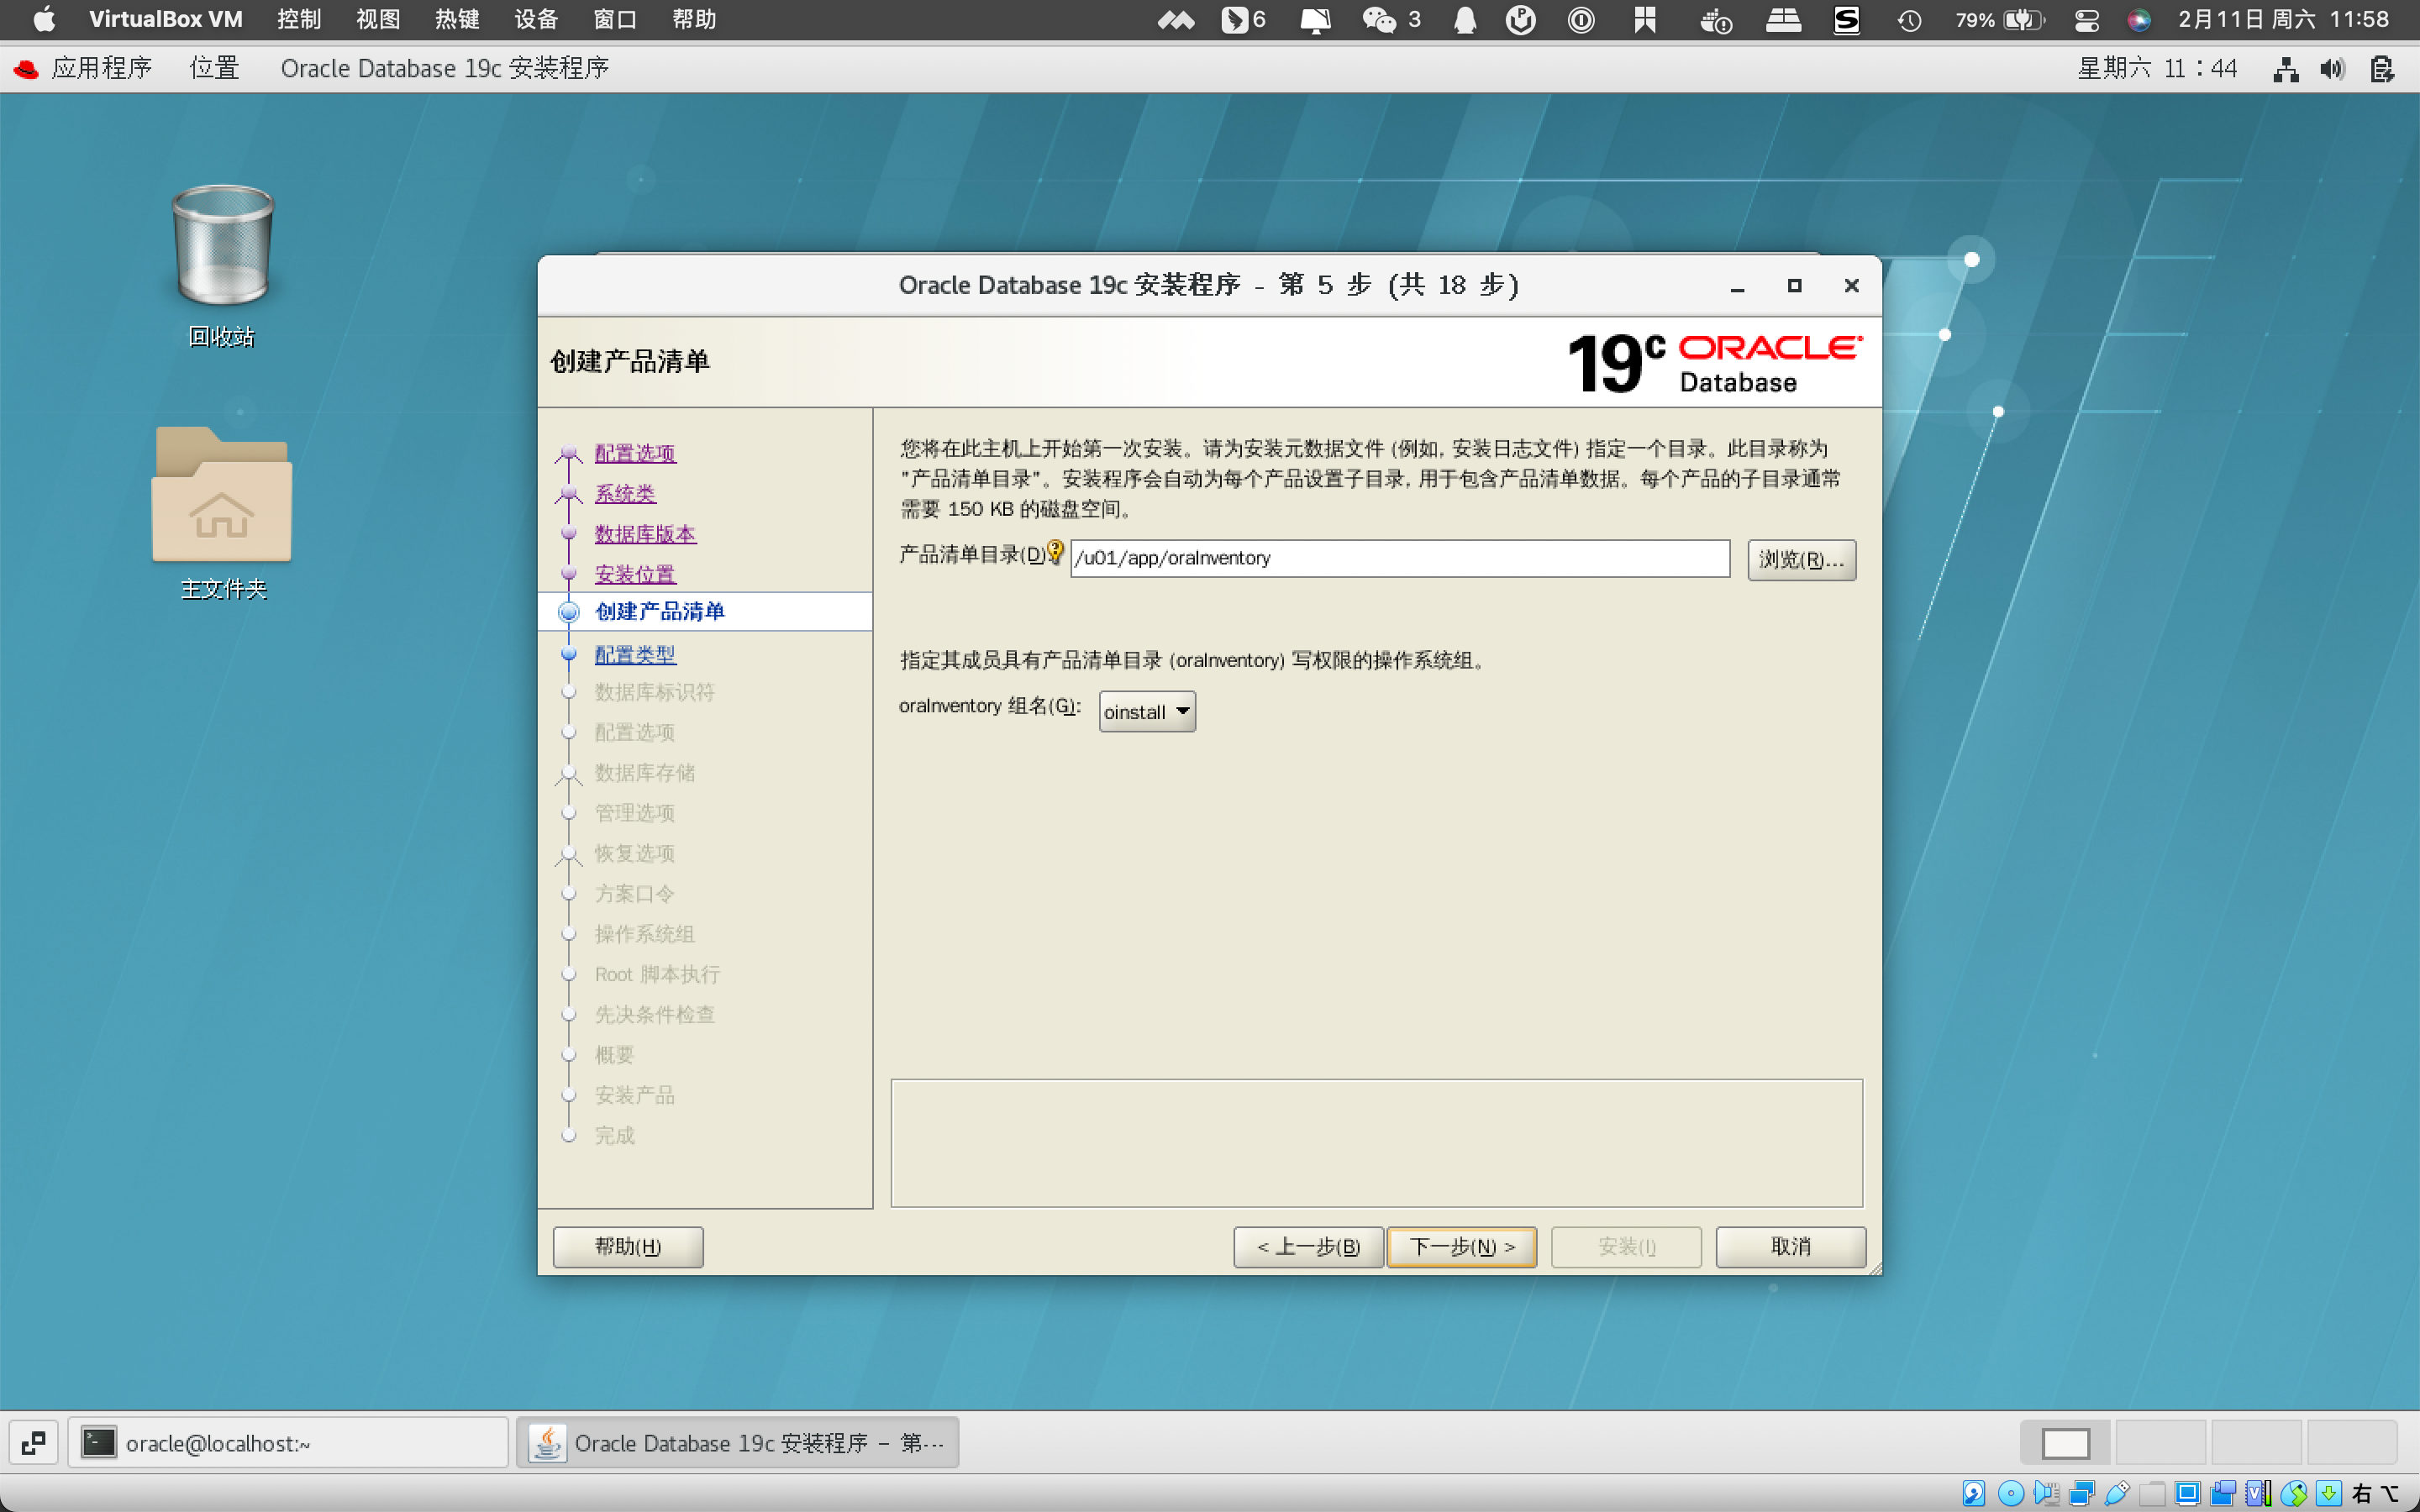Click the VirtualBox mouse integration status icon

[x=2294, y=1493]
